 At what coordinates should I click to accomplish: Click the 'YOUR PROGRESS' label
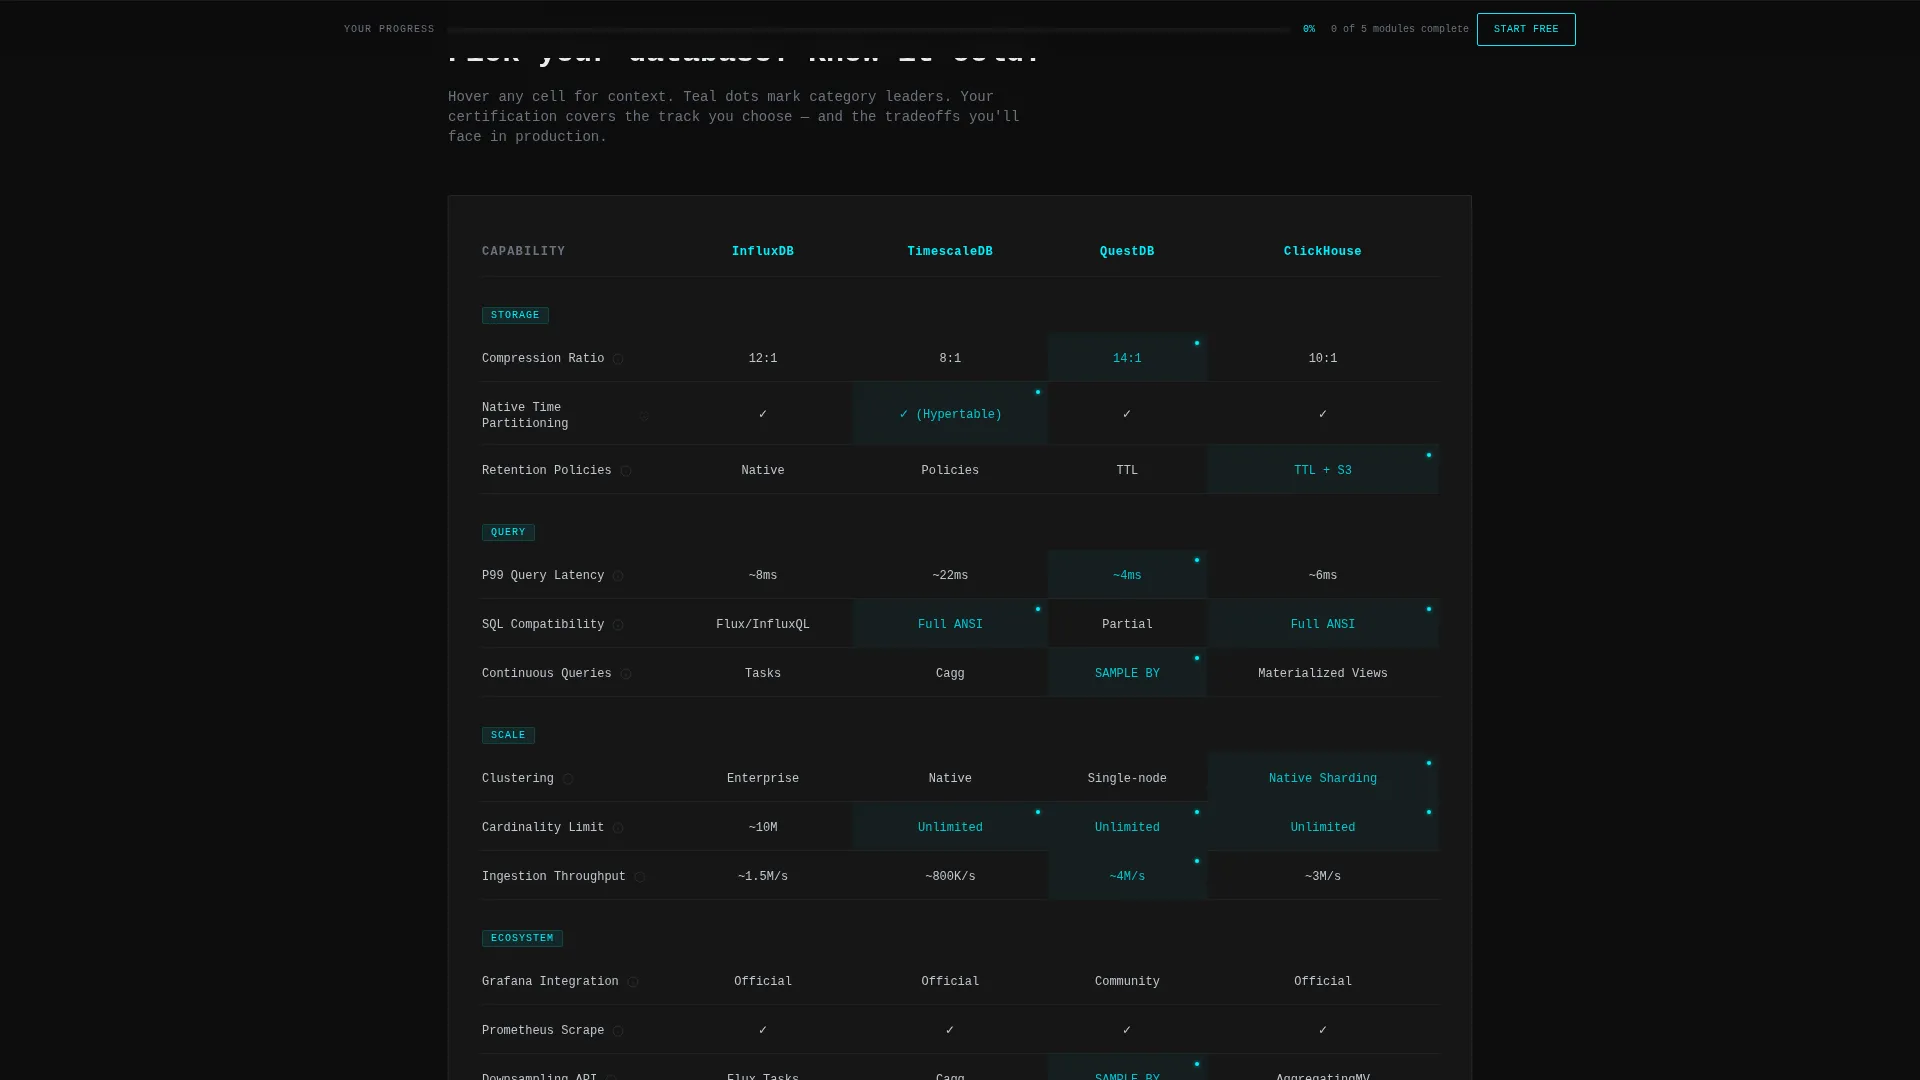tap(389, 29)
